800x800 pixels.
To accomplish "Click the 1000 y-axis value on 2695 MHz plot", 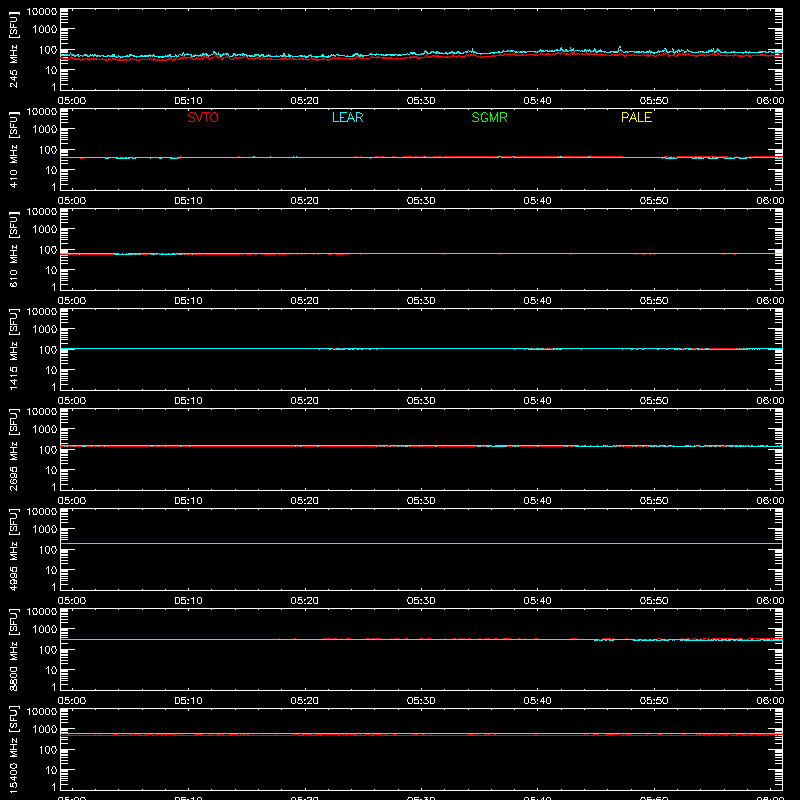I will point(45,430).
